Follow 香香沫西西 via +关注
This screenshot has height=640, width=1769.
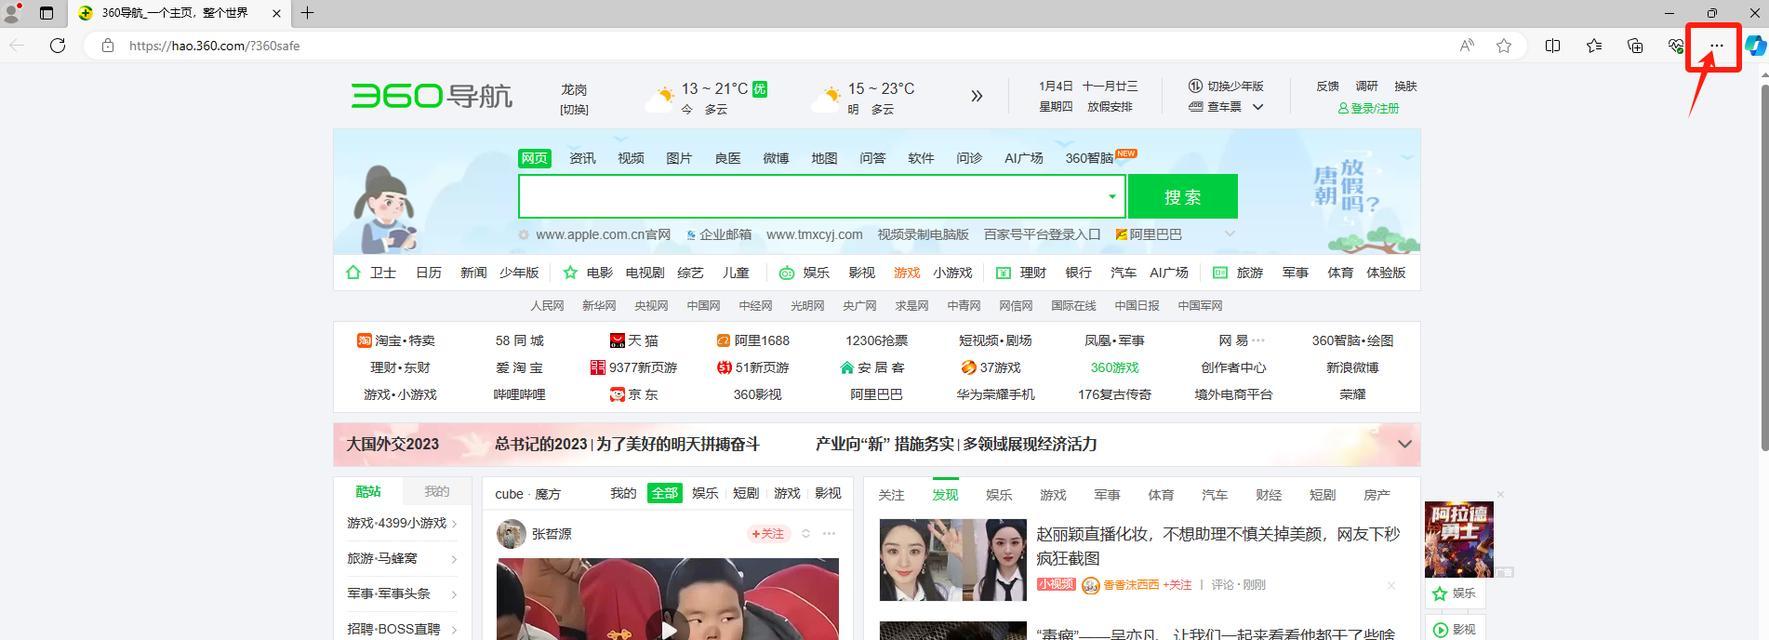1177,585
